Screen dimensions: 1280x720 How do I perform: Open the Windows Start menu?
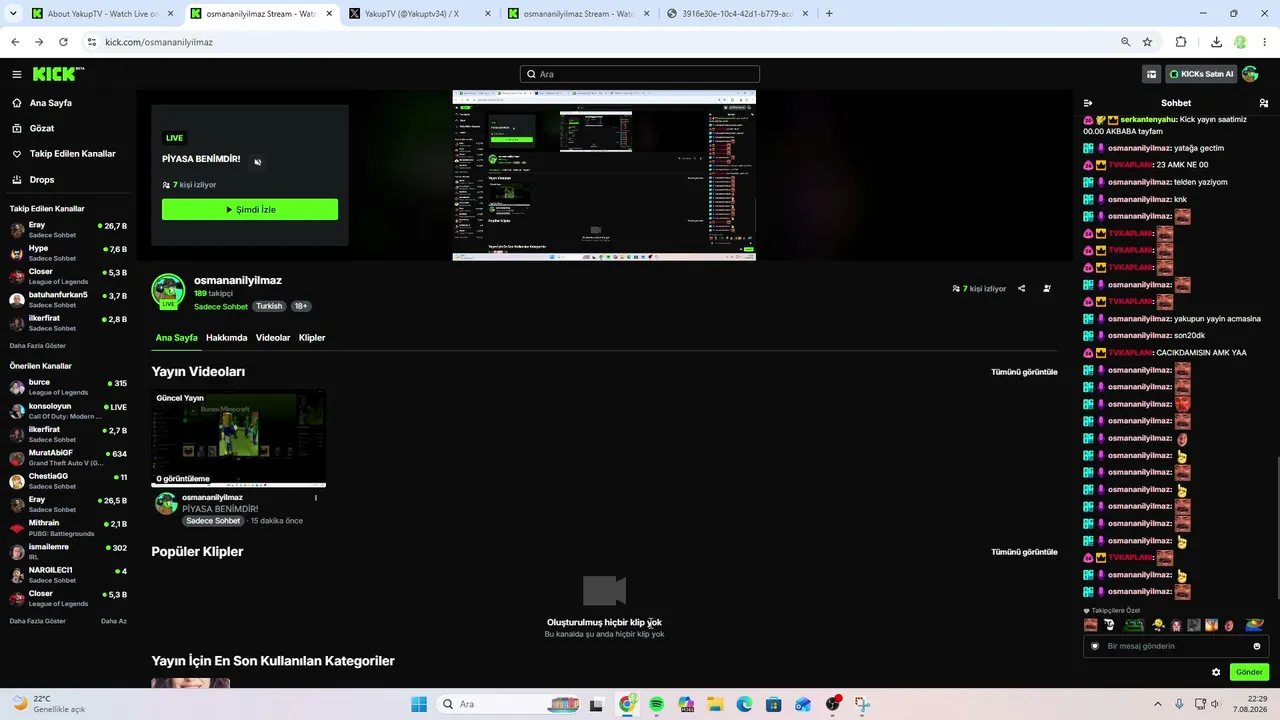419,704
